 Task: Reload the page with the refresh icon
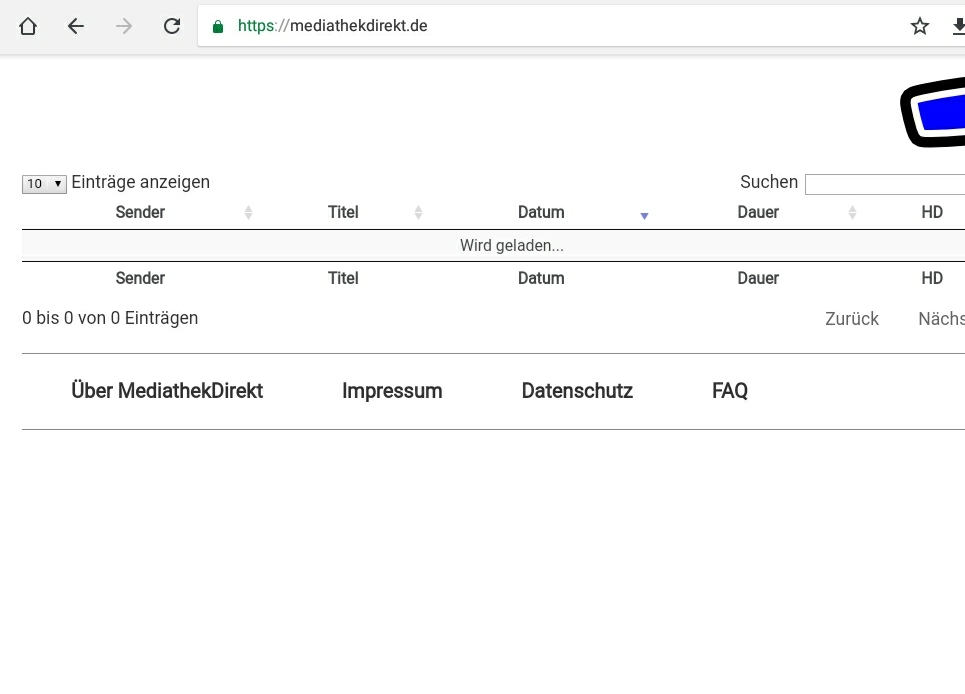coord(172,26)
